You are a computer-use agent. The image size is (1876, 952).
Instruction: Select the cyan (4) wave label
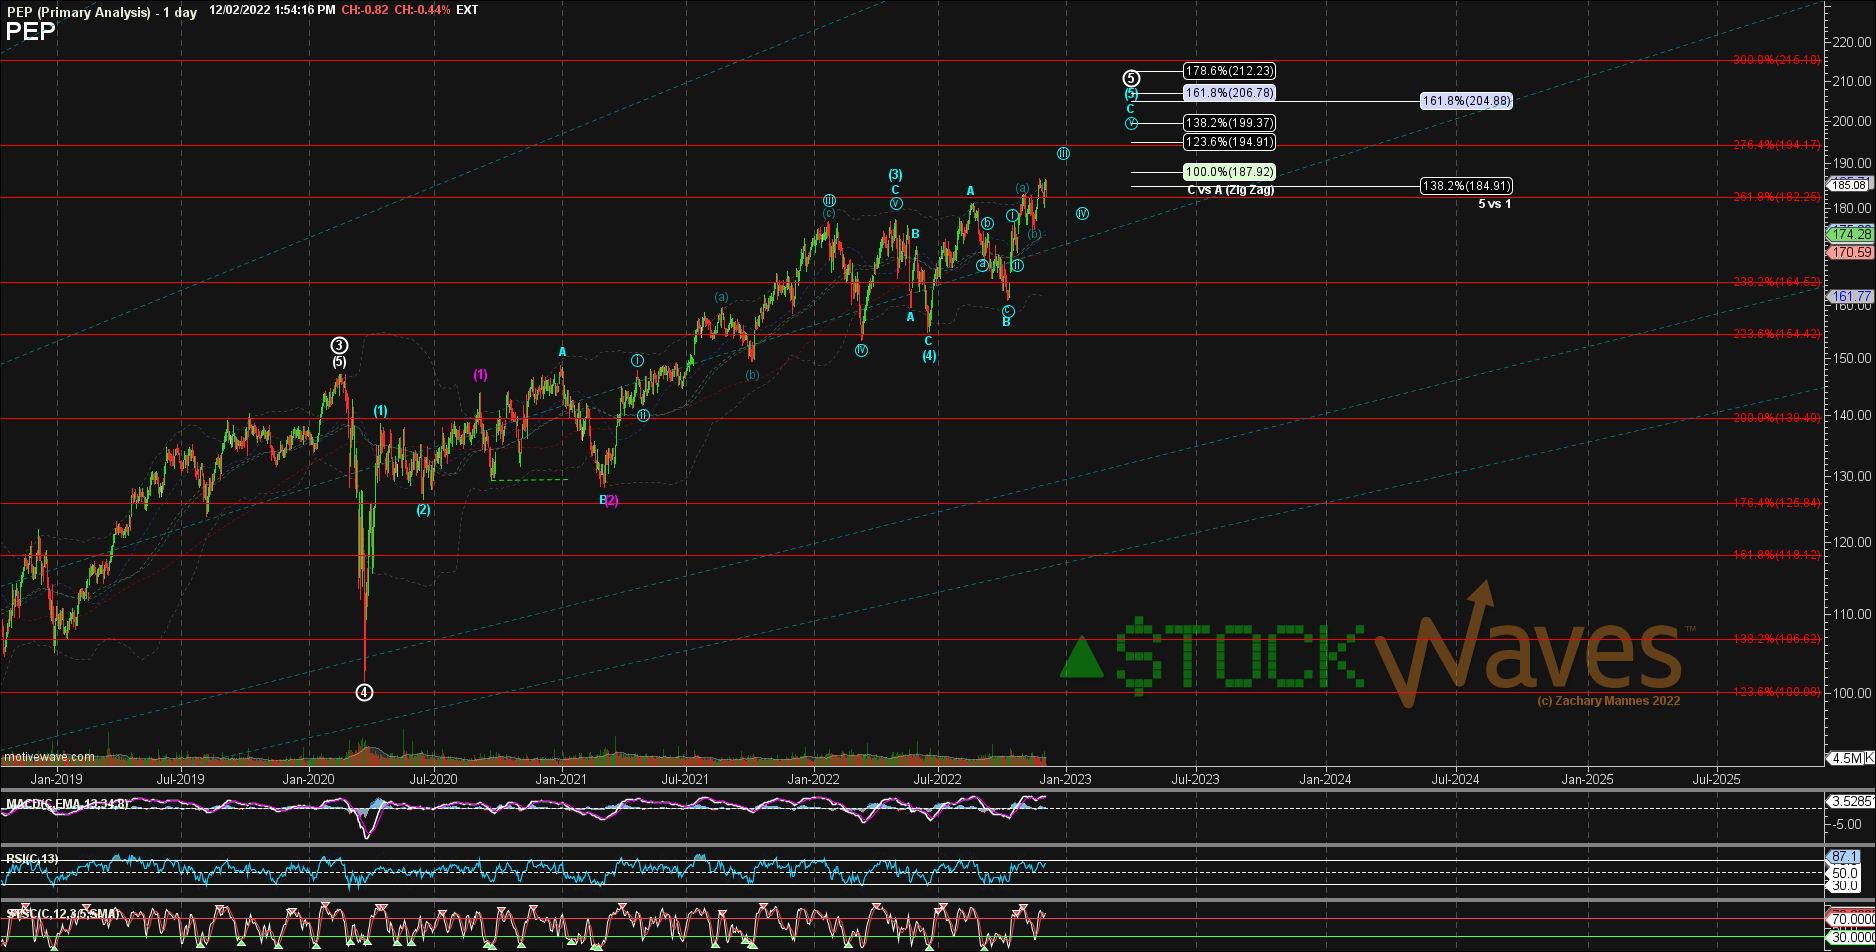point(929,356)
